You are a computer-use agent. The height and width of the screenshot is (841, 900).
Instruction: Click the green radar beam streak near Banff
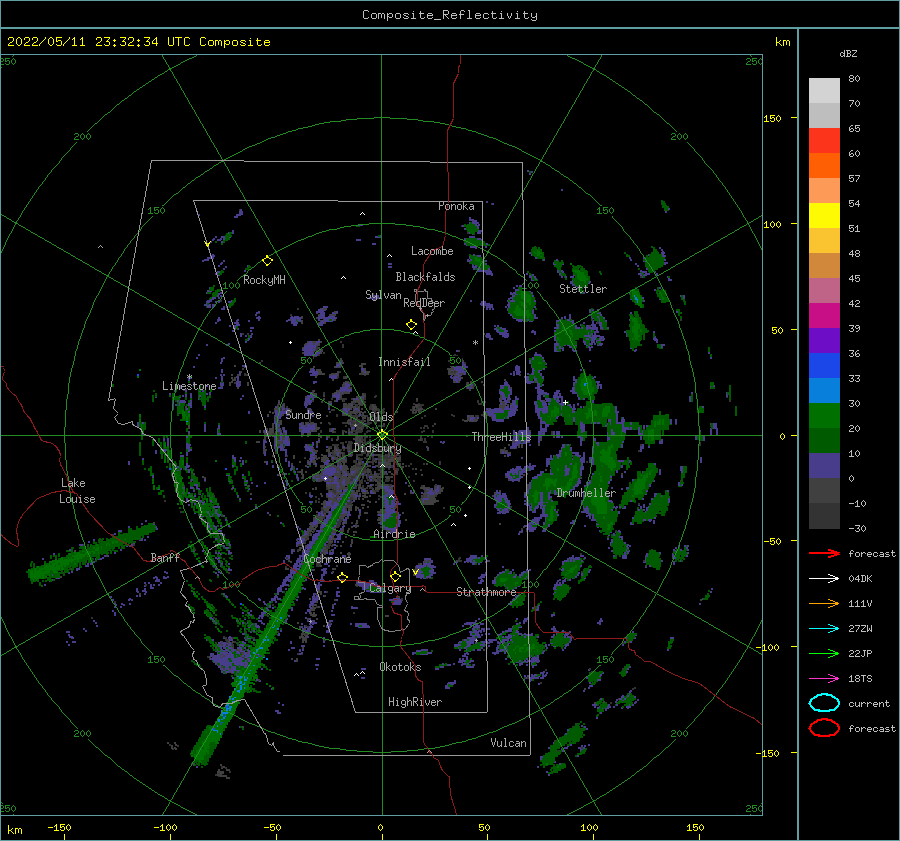point(92,553)
